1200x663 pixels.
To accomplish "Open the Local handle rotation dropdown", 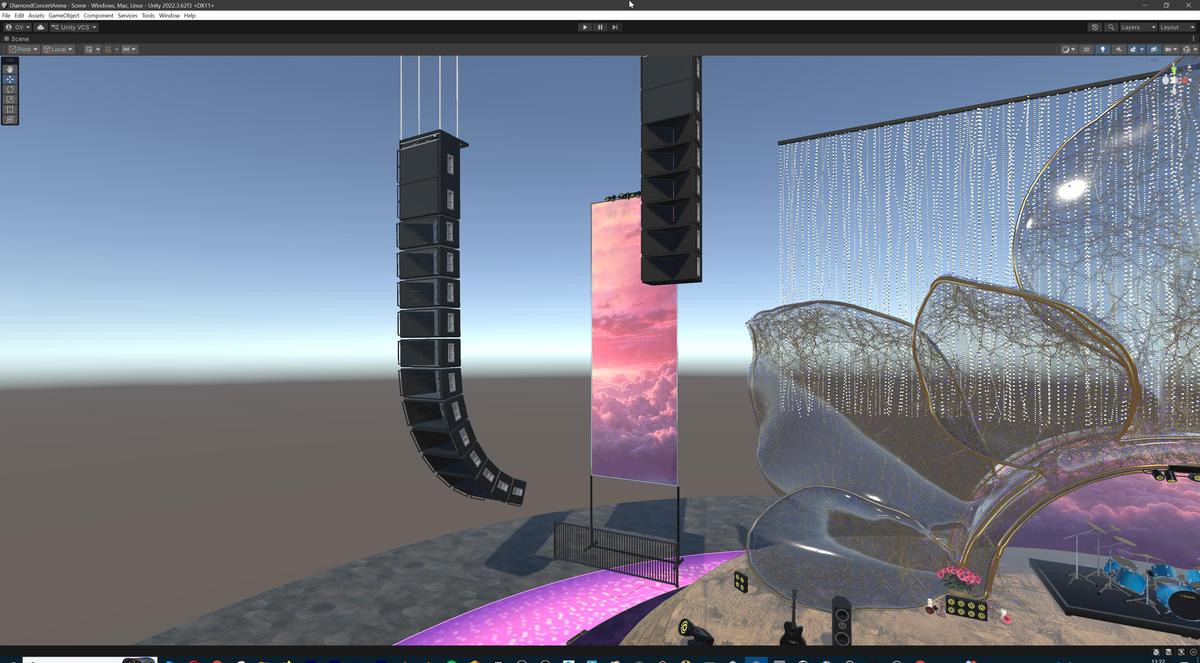I will pyautogui.click(x=58, y=49).
